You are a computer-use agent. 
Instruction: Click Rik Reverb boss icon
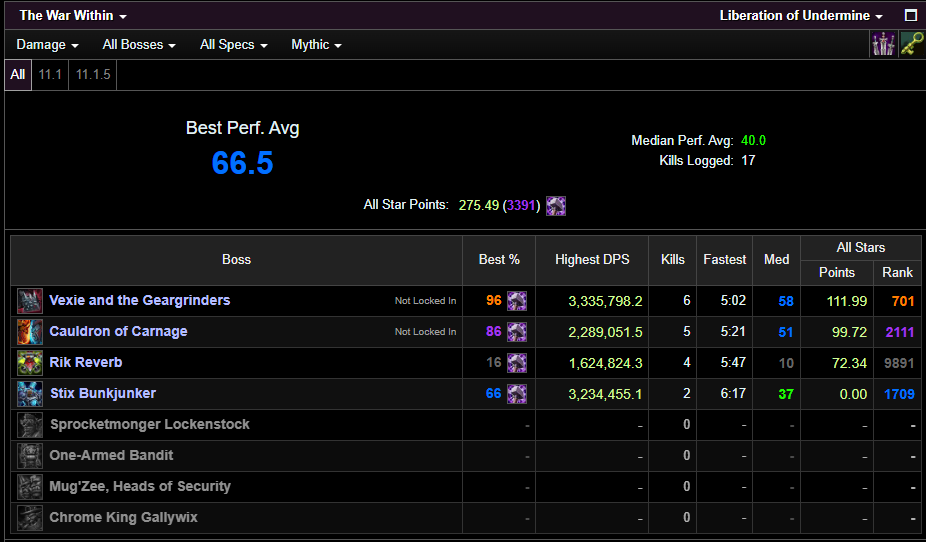(x=30, y=363)
